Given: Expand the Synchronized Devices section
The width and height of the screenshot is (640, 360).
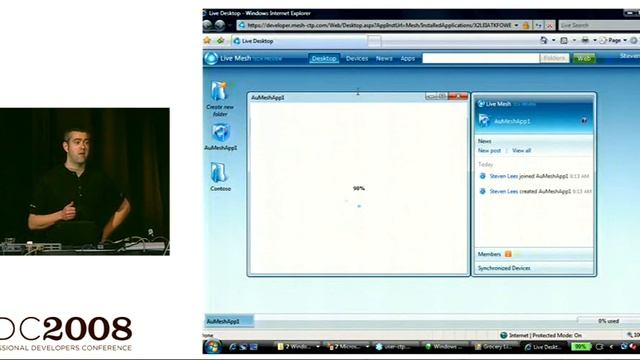Looking at the screenshot, I should click(x=534, y=268).
